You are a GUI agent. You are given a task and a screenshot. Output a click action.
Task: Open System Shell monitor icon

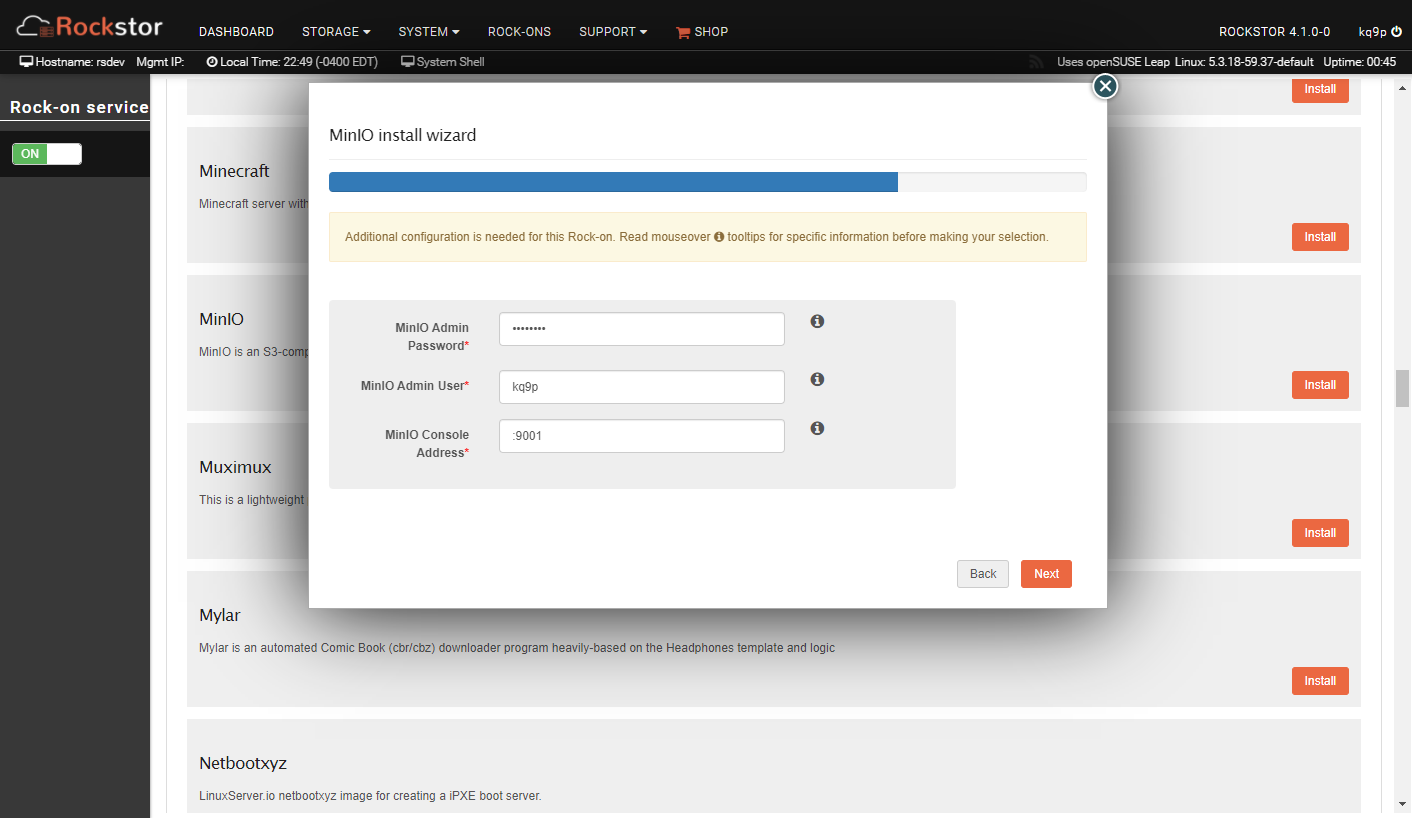[x=407, y=62]
